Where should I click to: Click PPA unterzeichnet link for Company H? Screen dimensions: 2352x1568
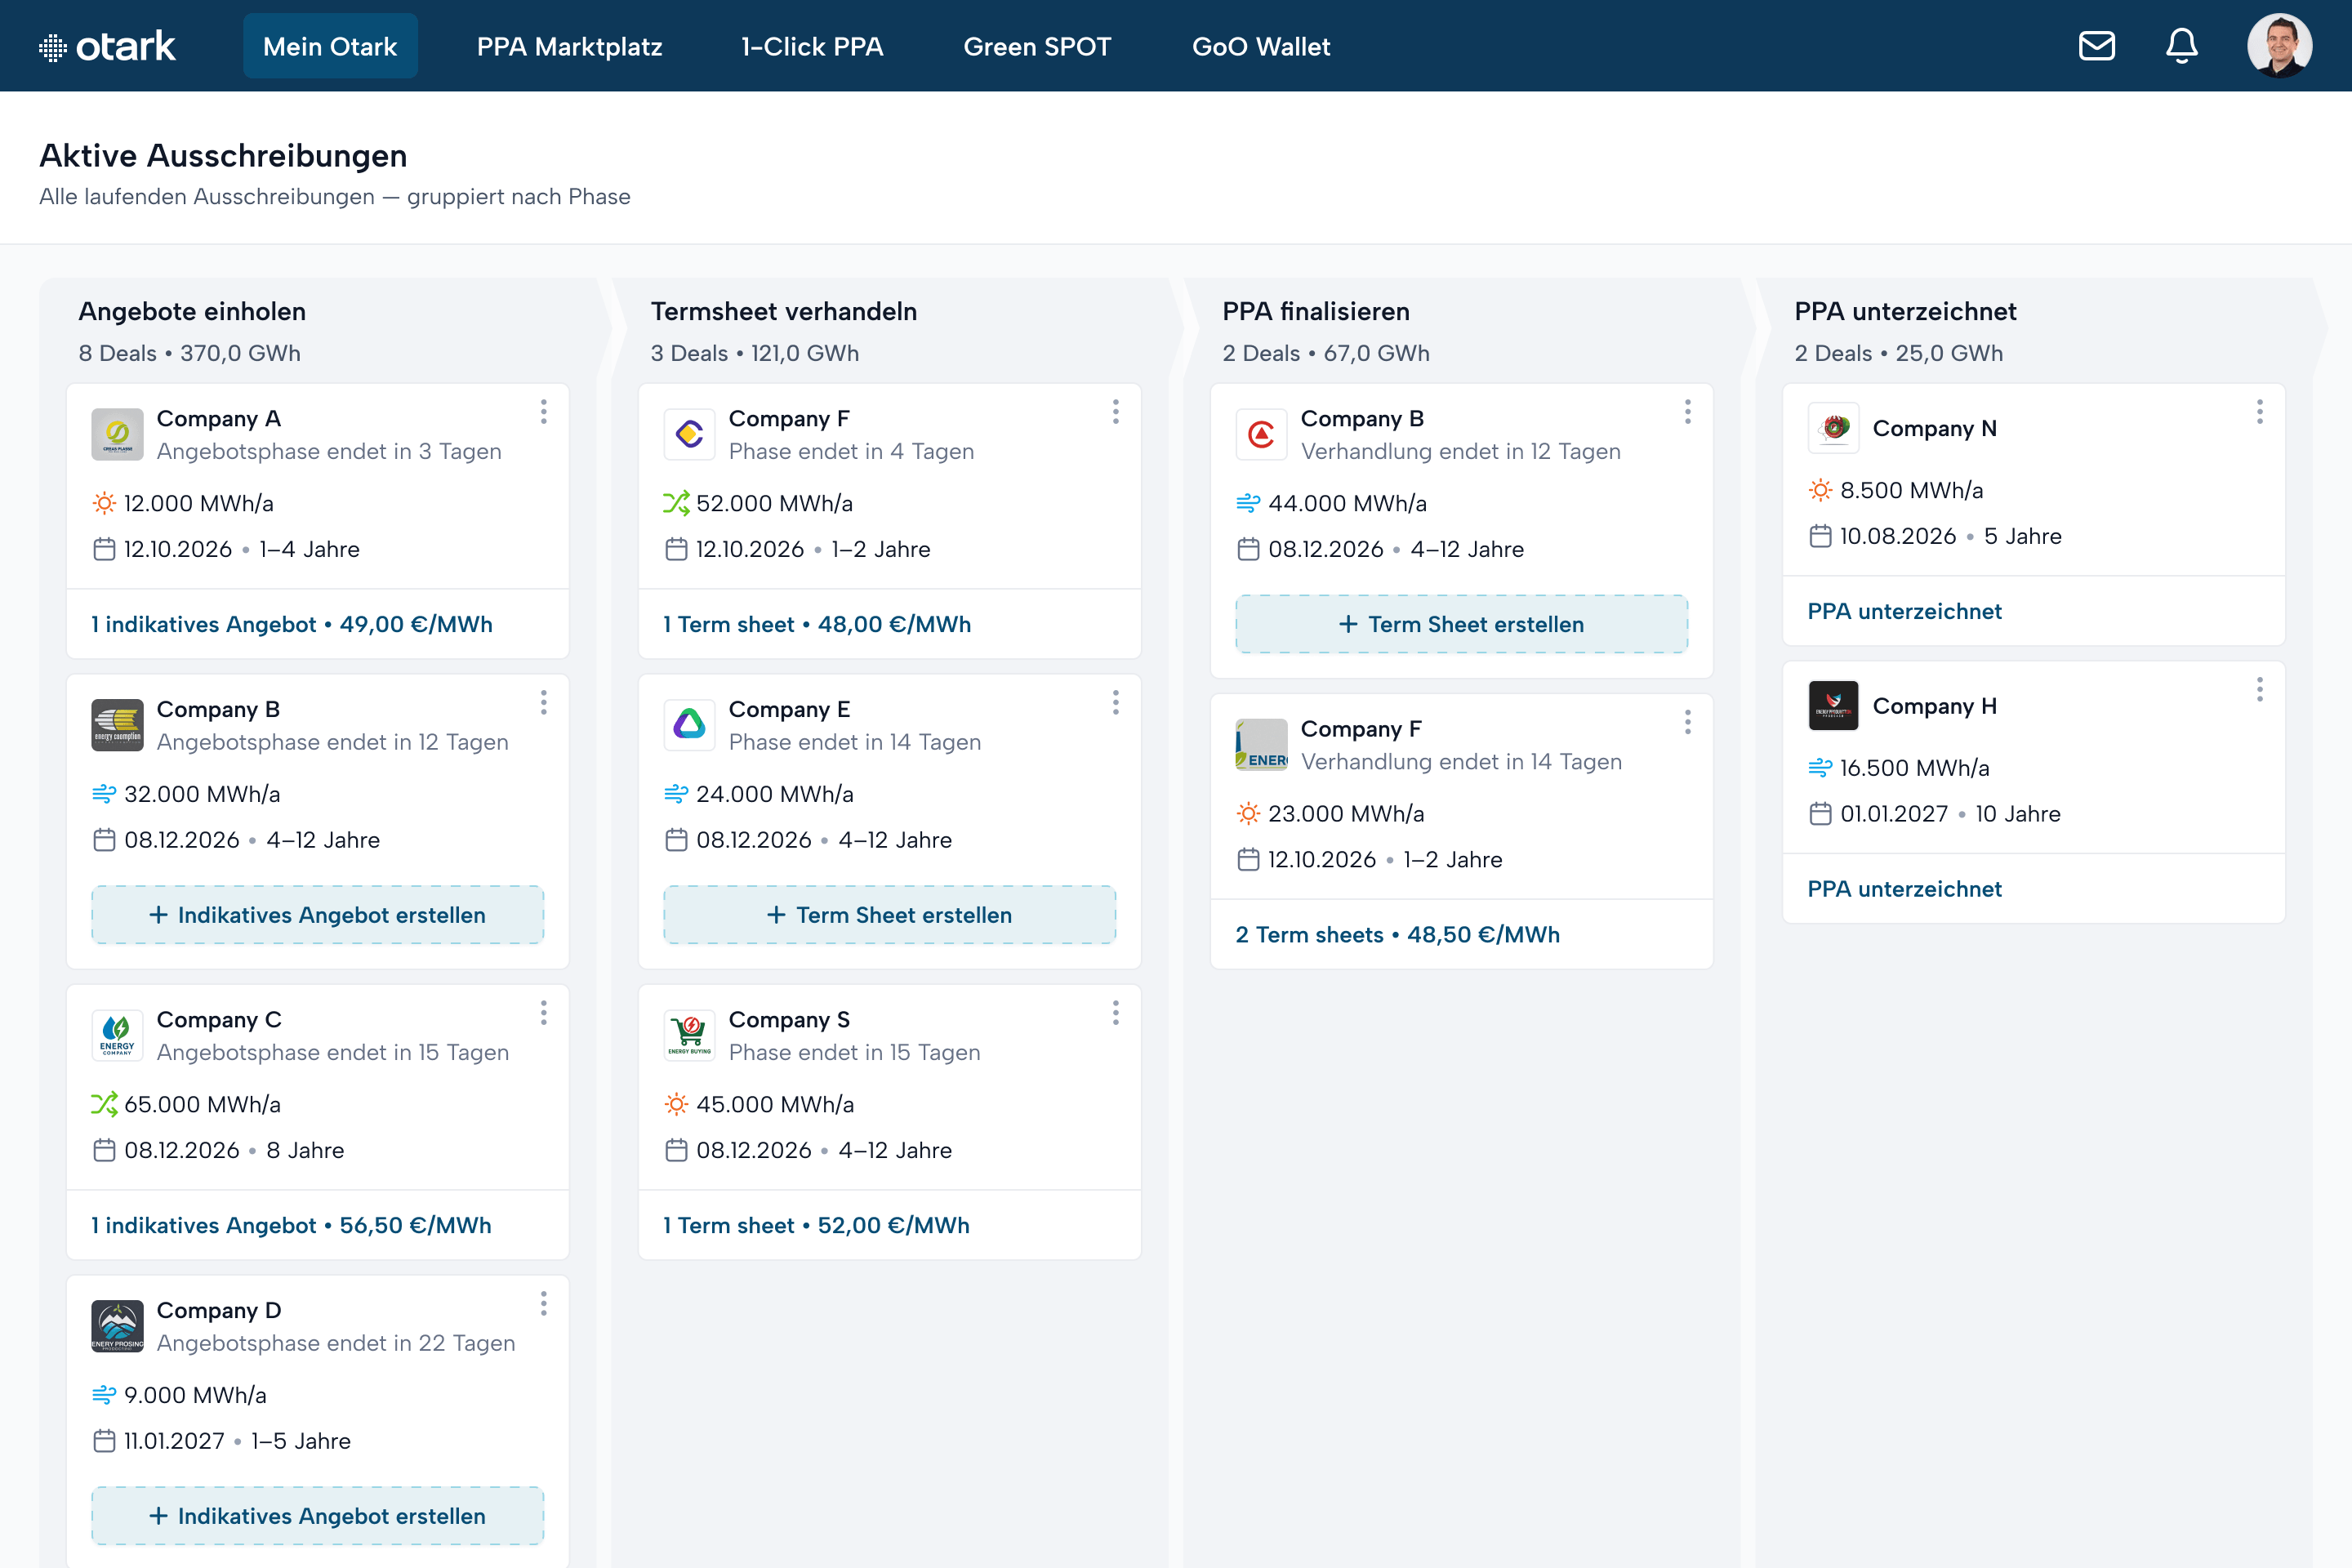[x=1904, y=889]
